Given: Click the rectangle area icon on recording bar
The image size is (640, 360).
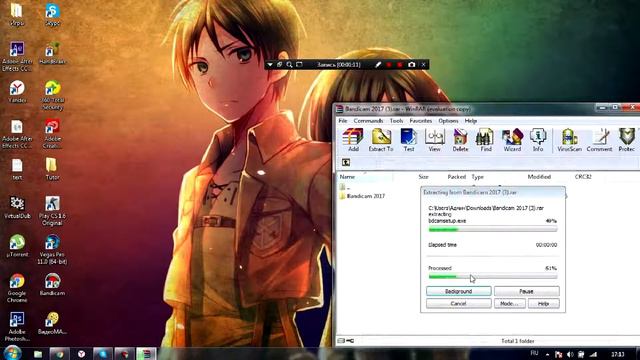Looking at the screenshot, I should pos(299,64).
